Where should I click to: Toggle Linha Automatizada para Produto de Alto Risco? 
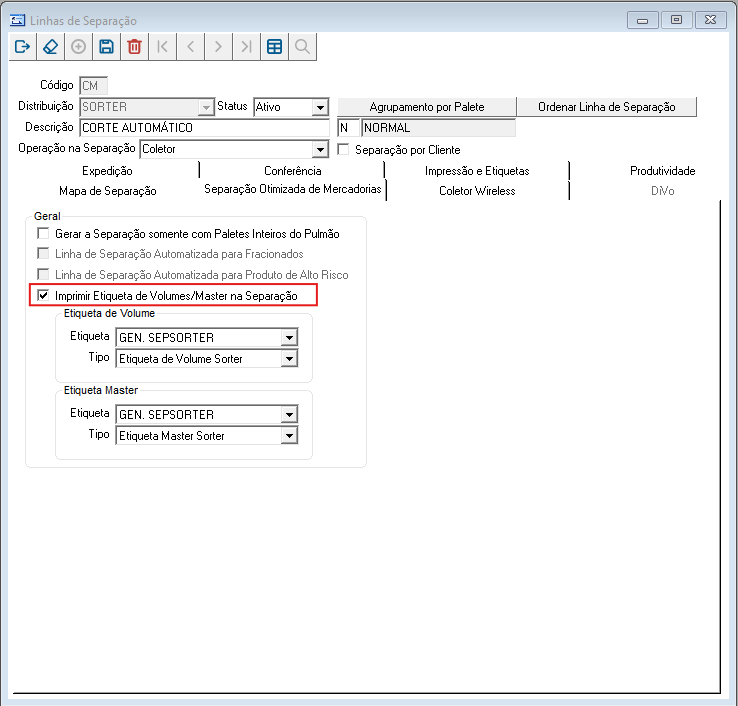coord(43,274)
